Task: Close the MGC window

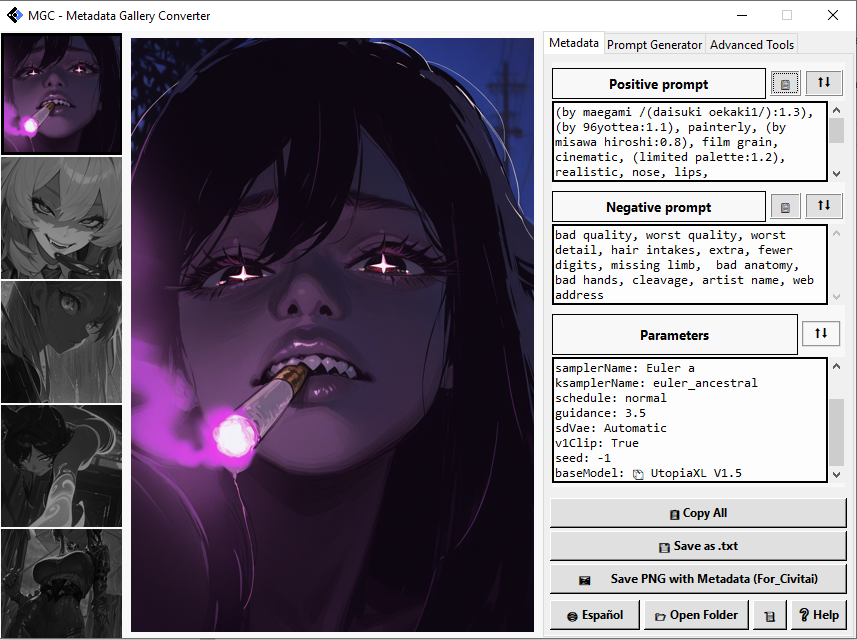Action: pyautogui.click(x=832, y=15)
